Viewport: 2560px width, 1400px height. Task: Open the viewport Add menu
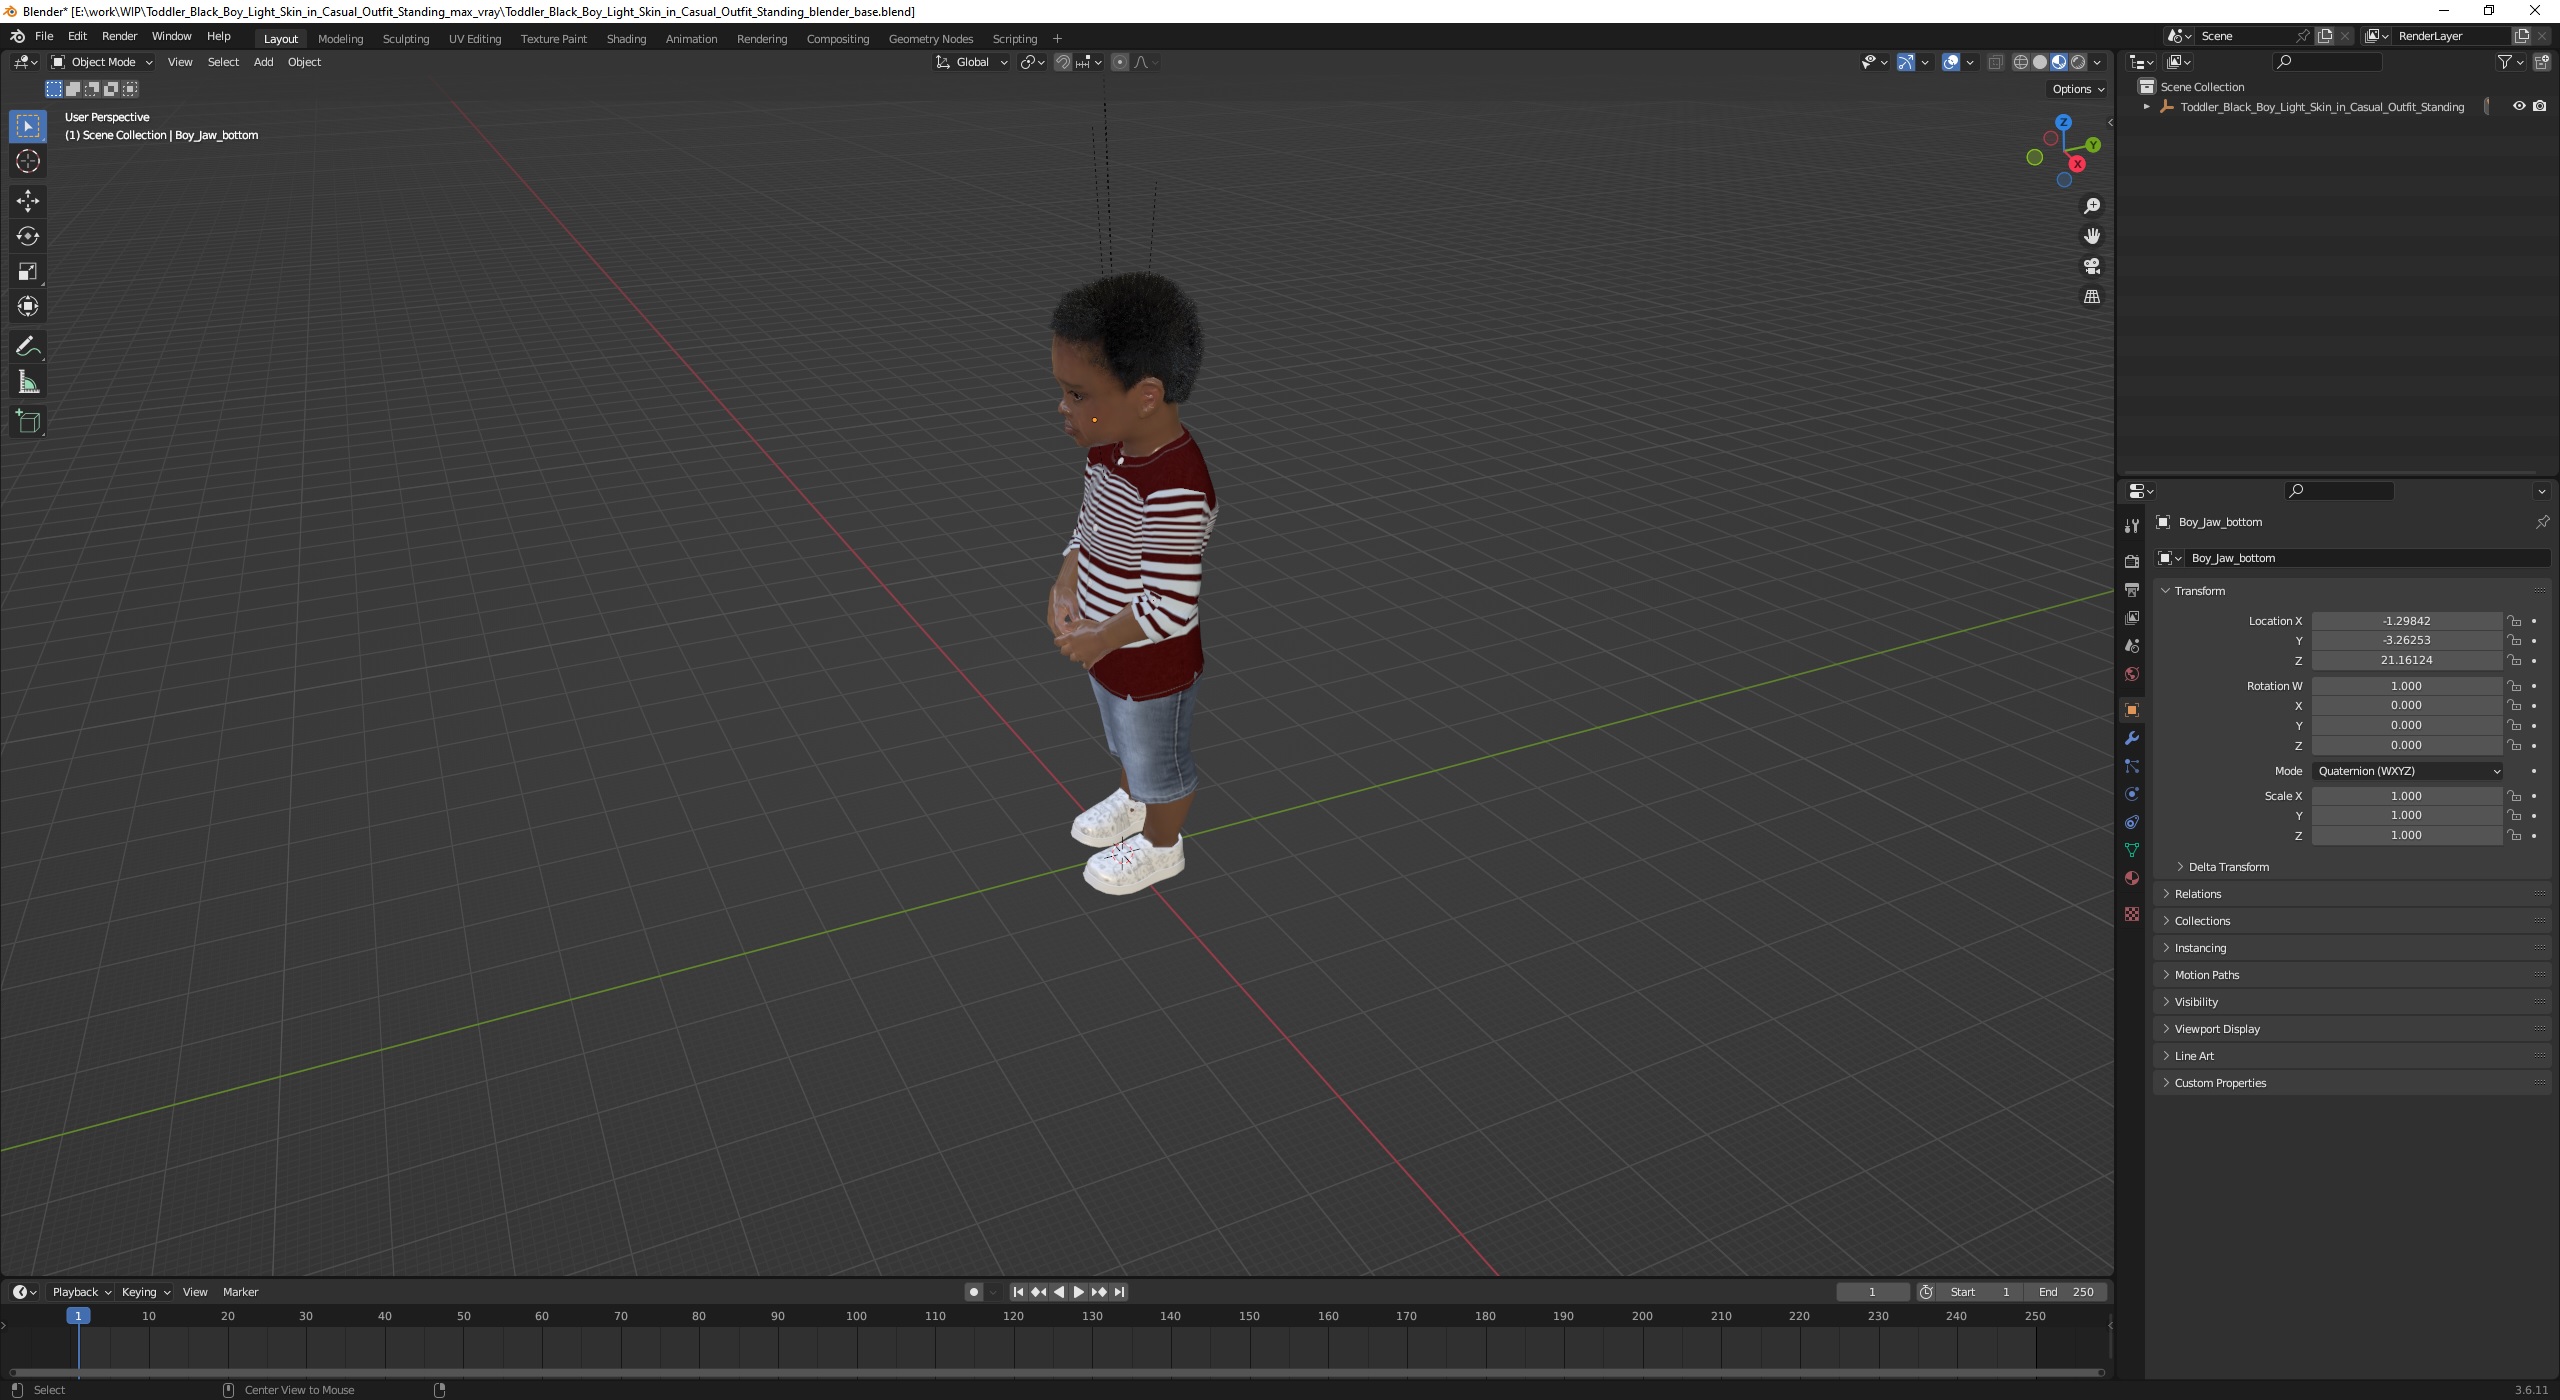(263, 62)
